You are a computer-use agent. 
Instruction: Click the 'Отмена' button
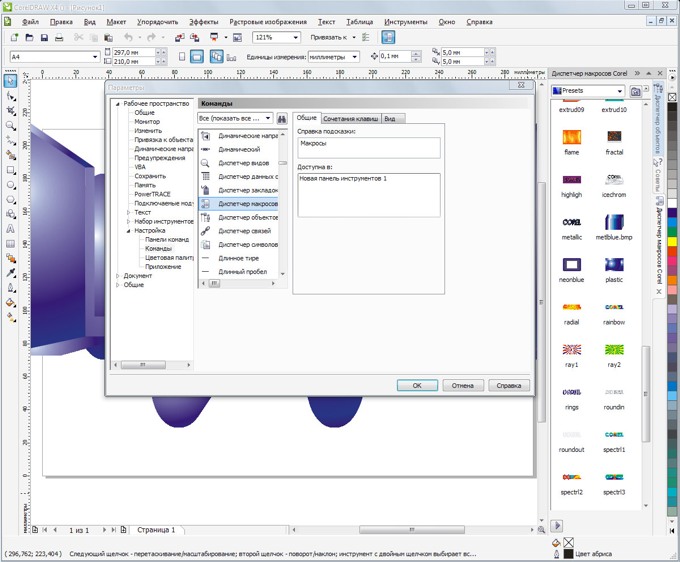461,385
